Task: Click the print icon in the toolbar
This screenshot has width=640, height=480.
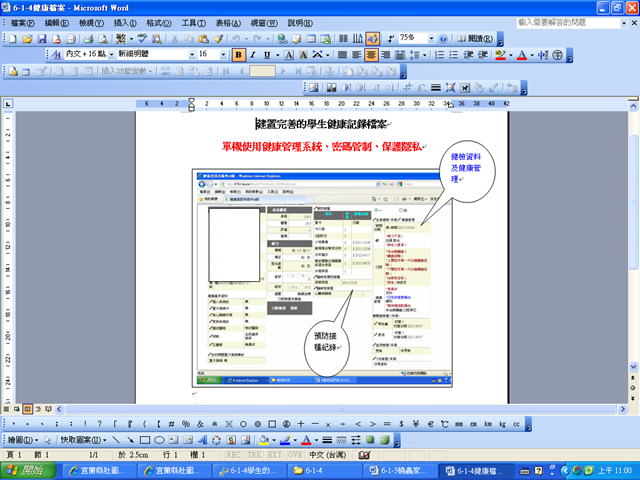Action: tap(87, 38)
